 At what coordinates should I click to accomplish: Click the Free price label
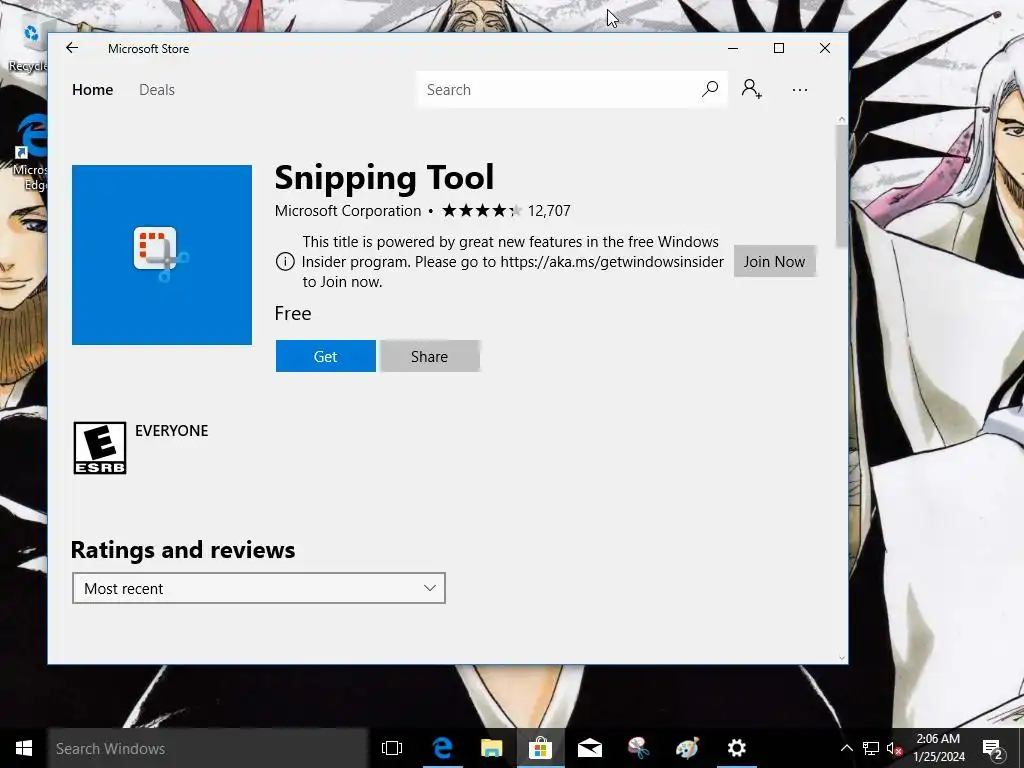(293, 313)
